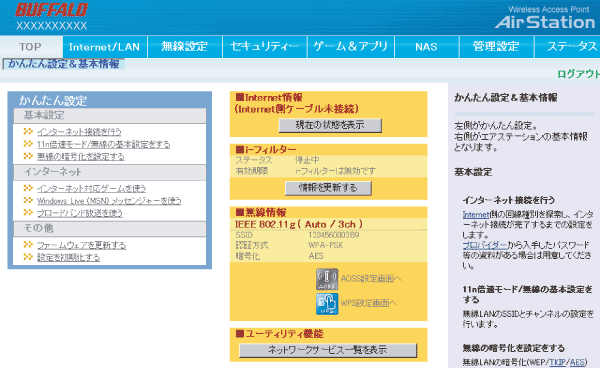Image resolution: width=600 pixels, height=368 pixels.
Task: Click arrow icon beside Windows Live メッセンジャー link
Action: 28,200
